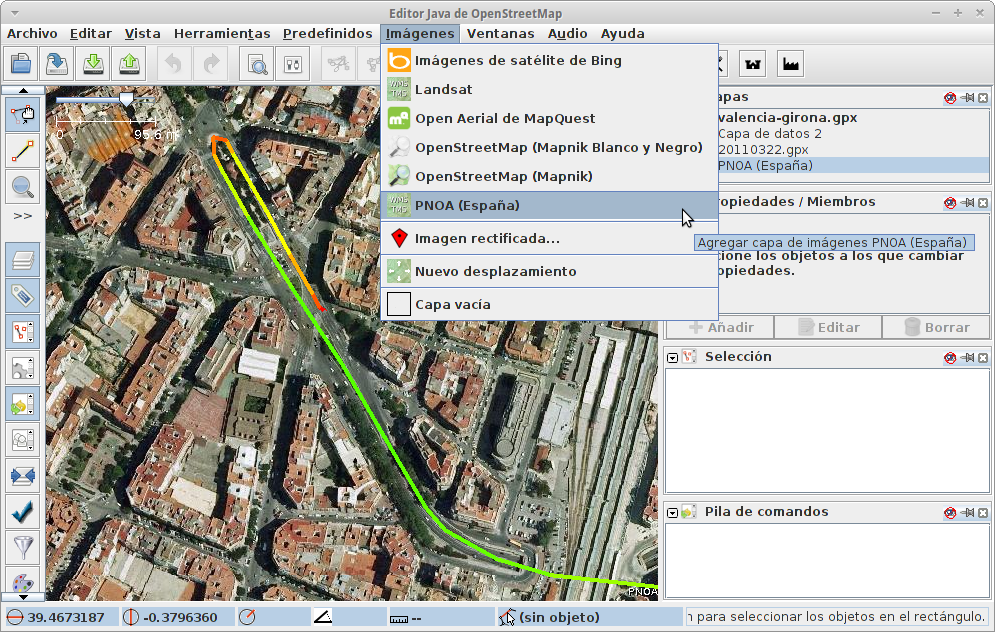The width and height of the screenshot is (995, 632).
Task: Select Imágenes de satélite de Bing
Action: click(x=518, y=60)
